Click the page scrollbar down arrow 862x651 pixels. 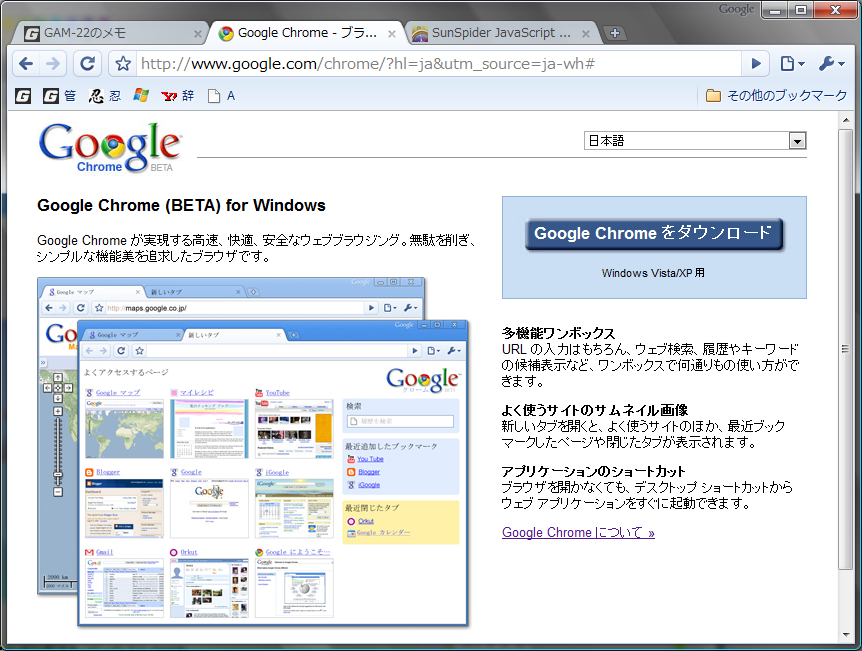coord(846,635)
